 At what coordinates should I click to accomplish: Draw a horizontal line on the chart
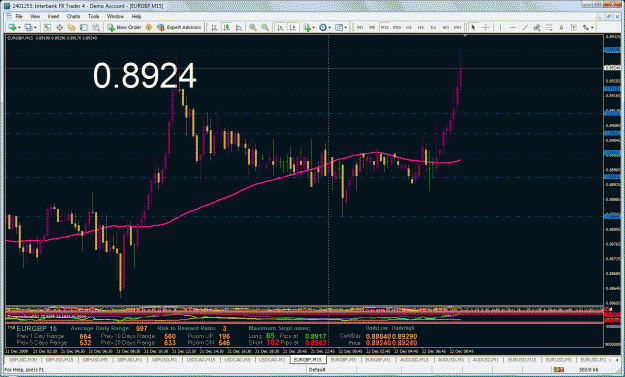click(x=513, y=27)
